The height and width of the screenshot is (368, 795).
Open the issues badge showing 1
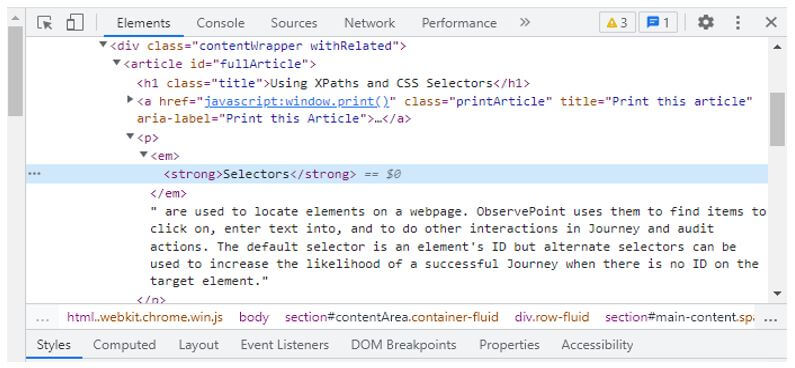coord(658,23)
